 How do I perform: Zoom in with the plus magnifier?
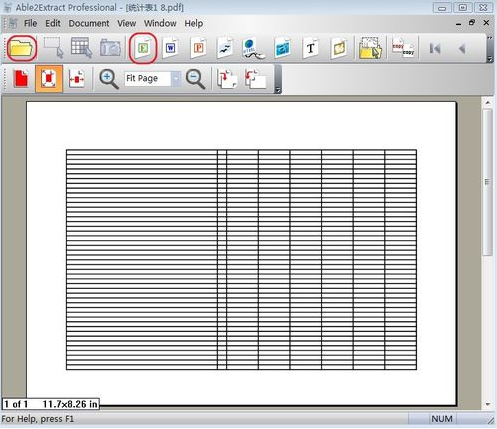pyautogui.click(x=109, y=79)
